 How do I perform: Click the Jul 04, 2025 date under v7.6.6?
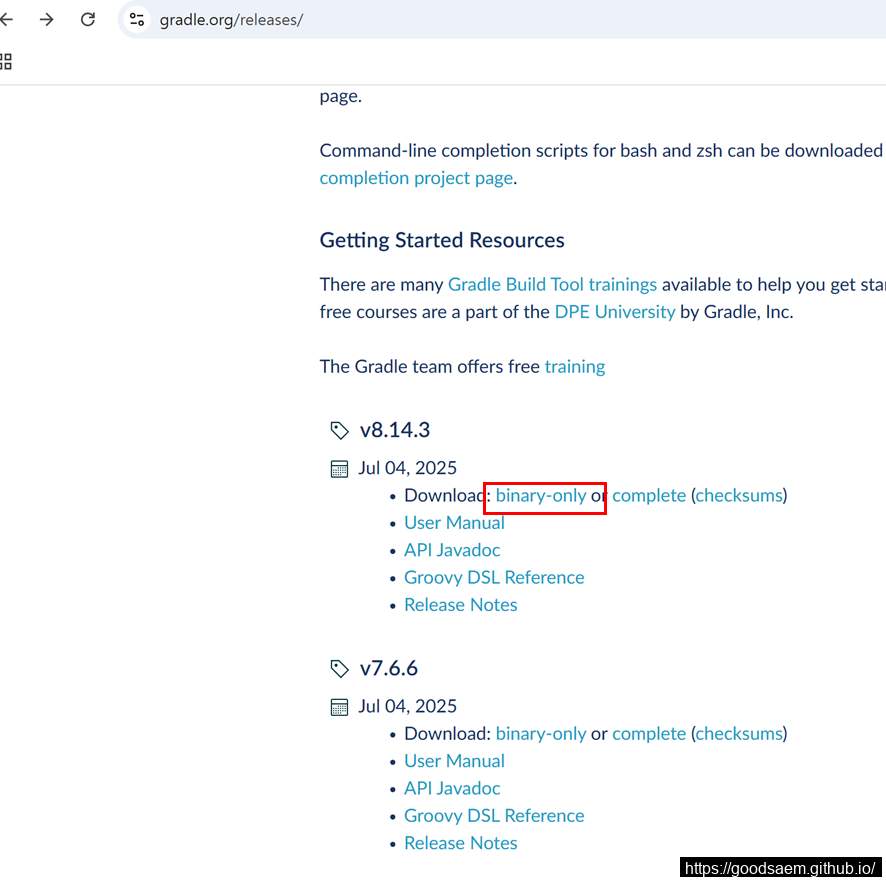407,707
